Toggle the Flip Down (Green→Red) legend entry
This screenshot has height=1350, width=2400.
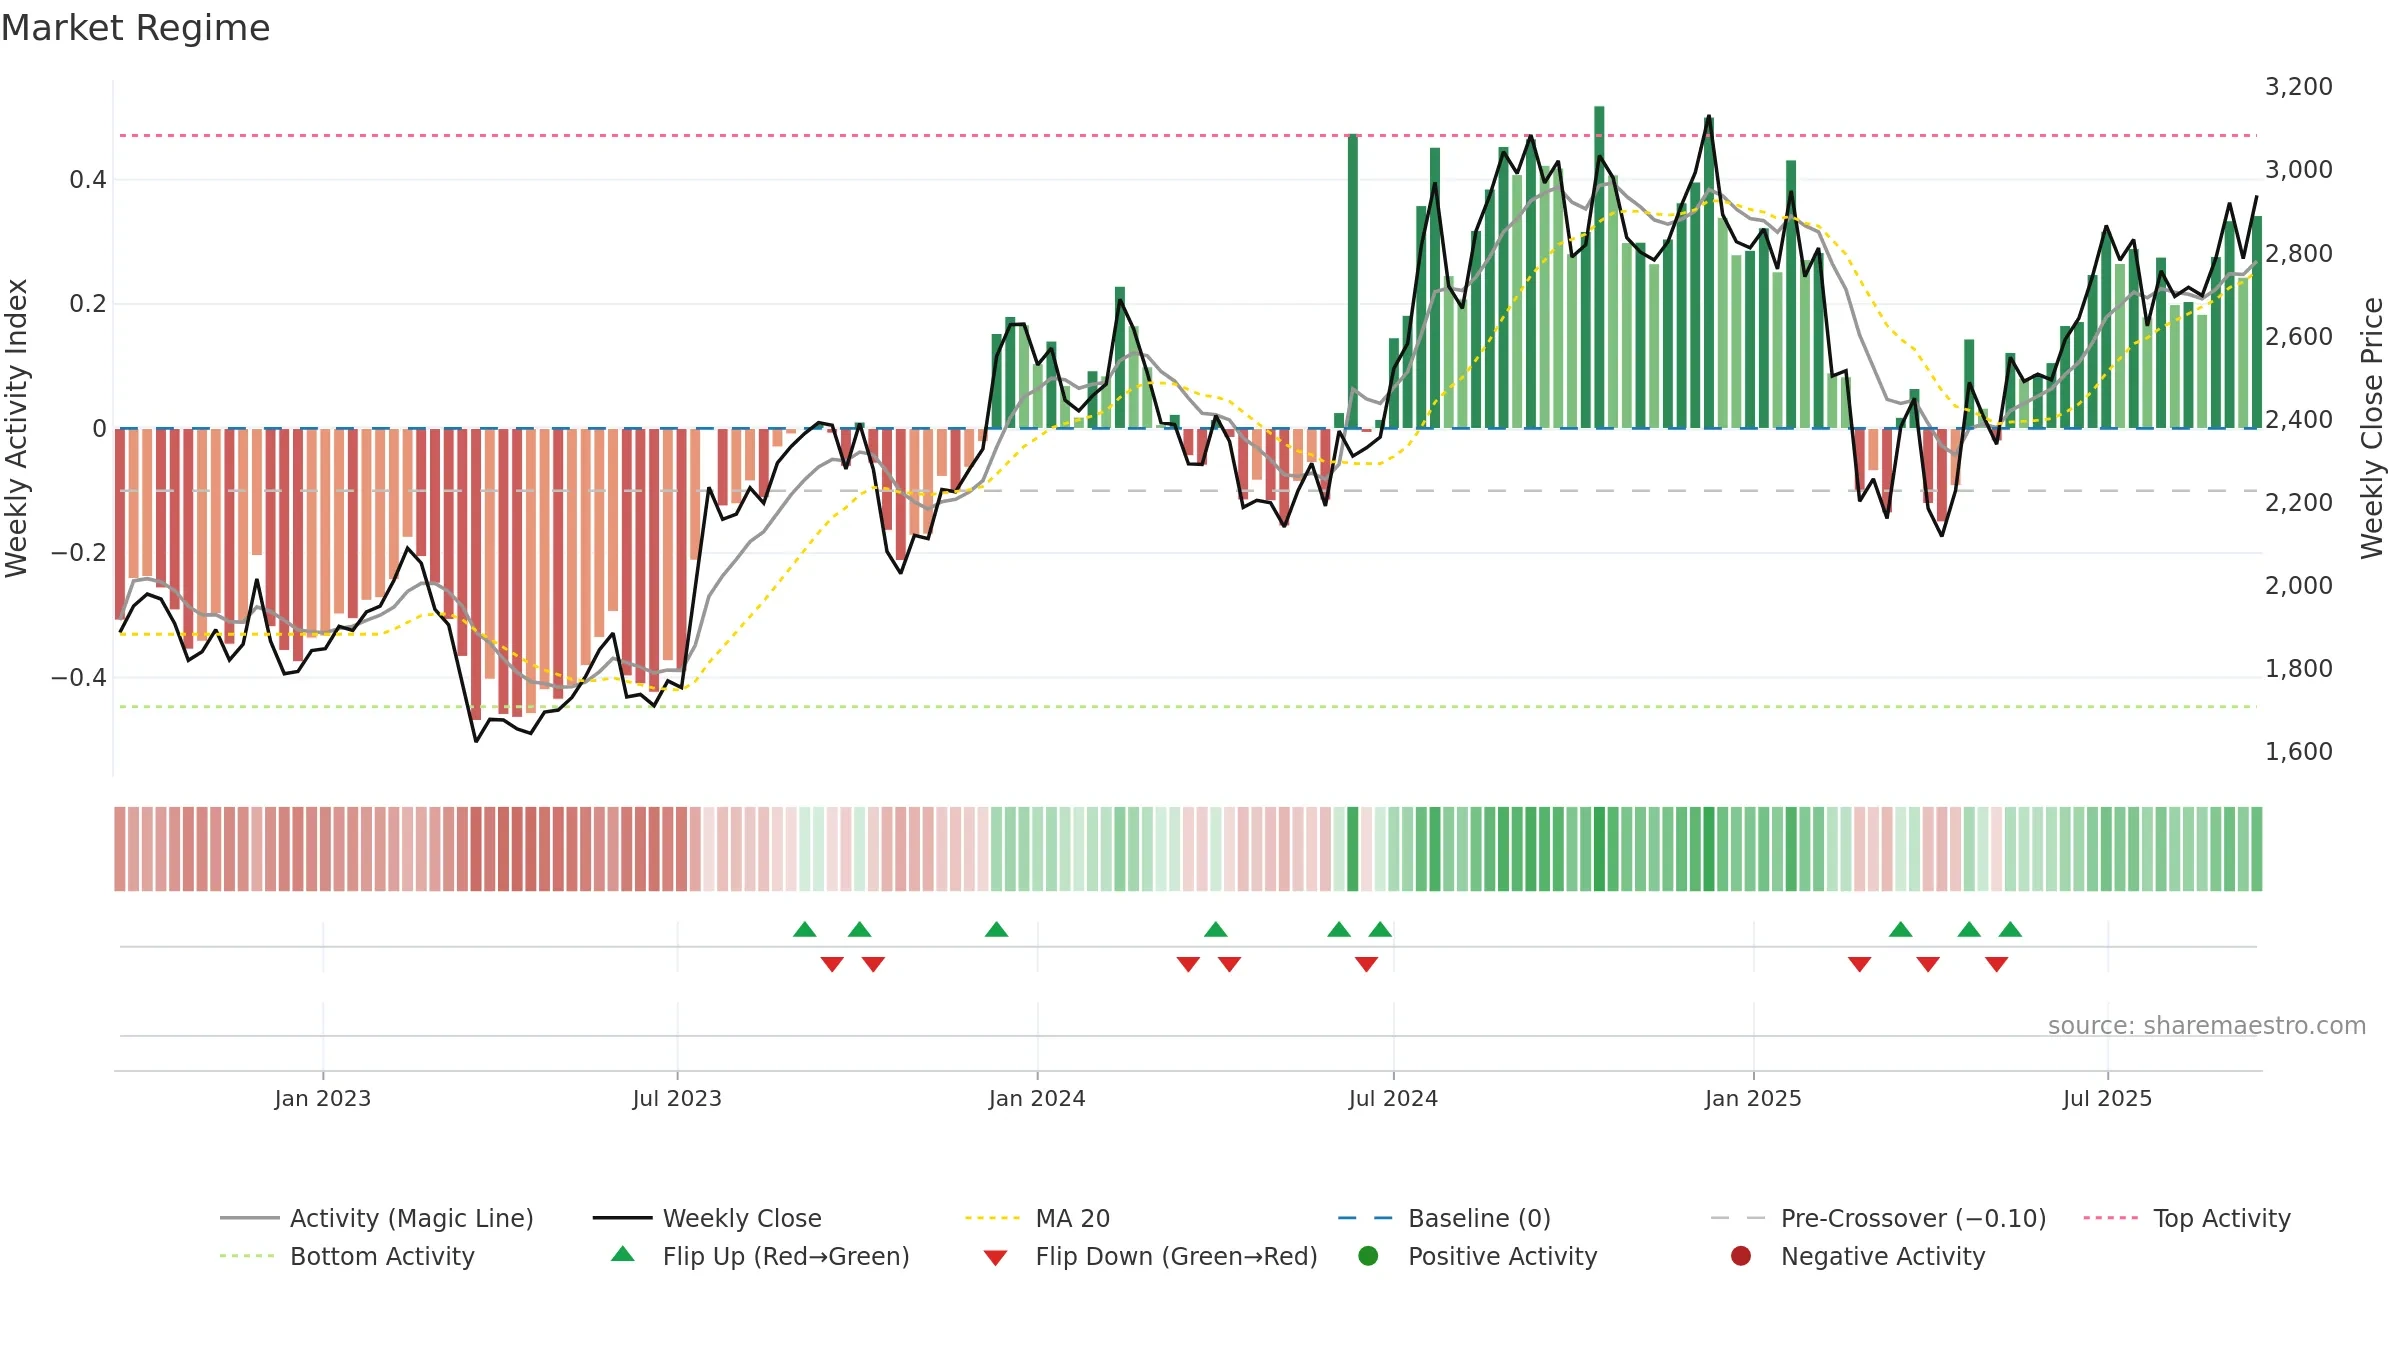click(x=1150, y=1256)
